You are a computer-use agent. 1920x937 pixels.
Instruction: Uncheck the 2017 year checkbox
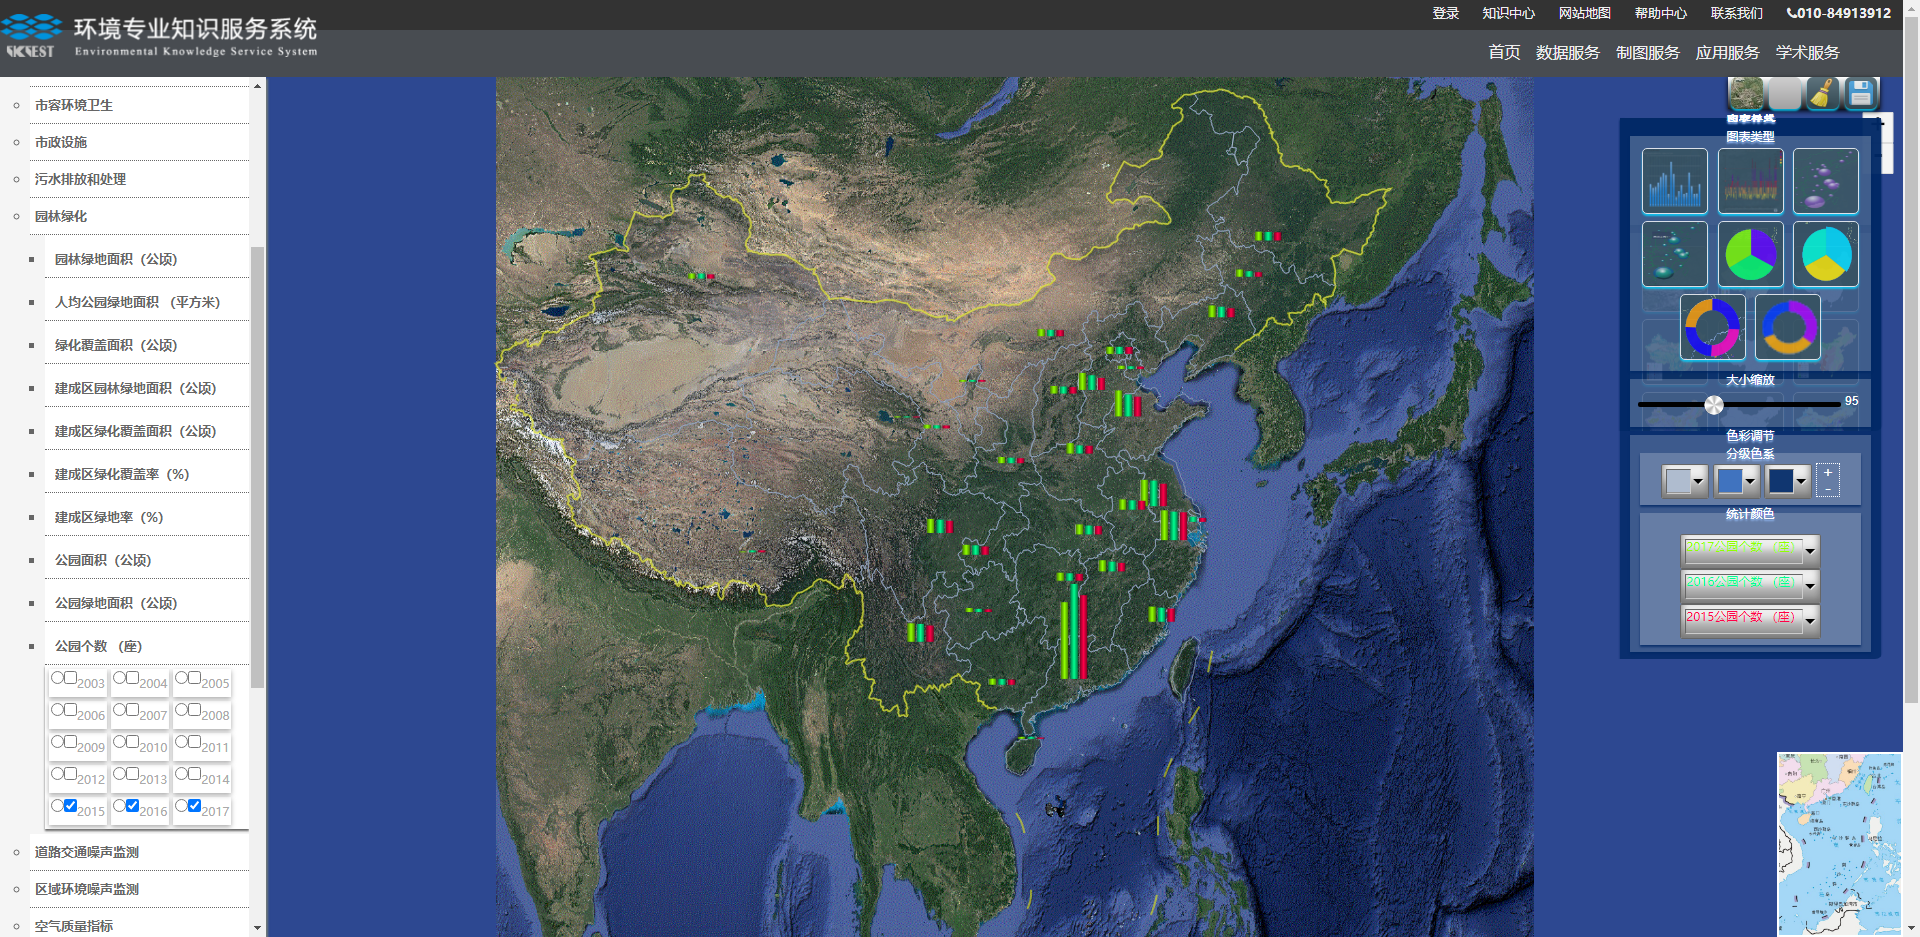[194, 805]
